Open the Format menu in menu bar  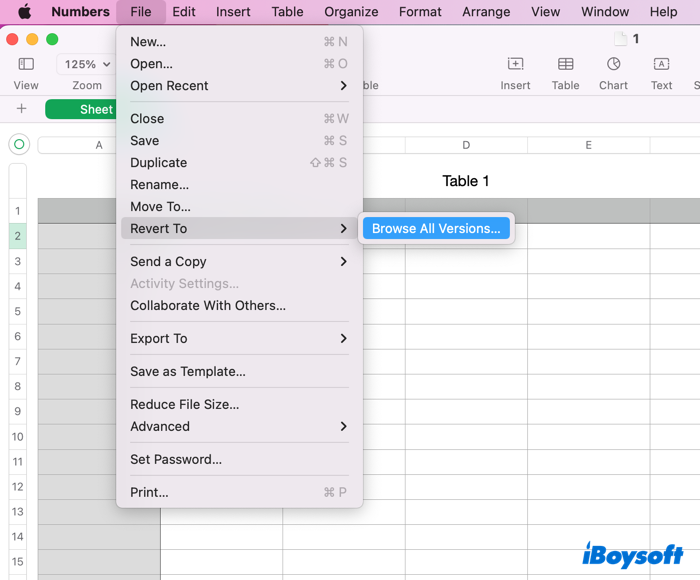click(420, 12)
